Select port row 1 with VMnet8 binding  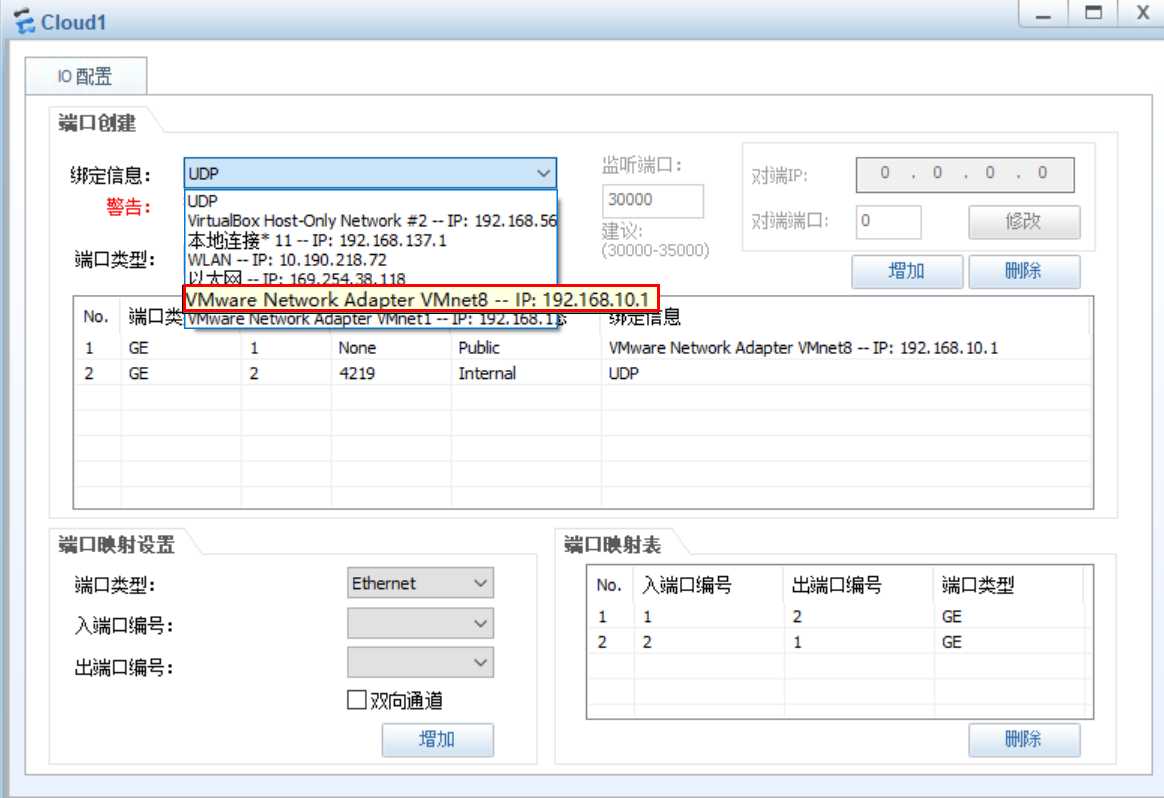point(583,348)
